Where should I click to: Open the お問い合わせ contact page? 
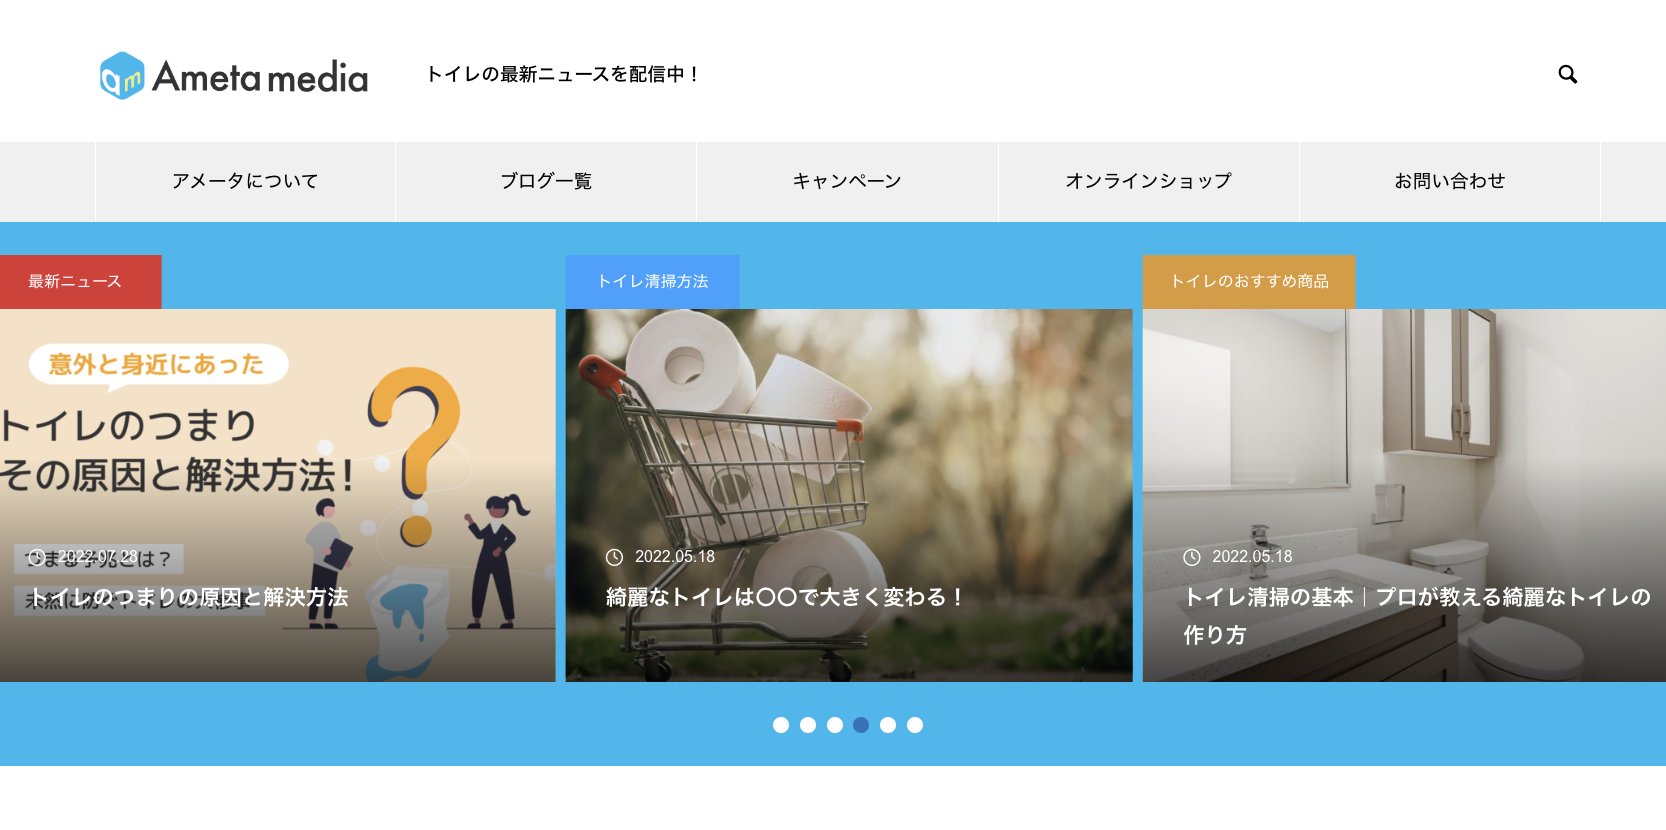click(x=1450, y=181)
